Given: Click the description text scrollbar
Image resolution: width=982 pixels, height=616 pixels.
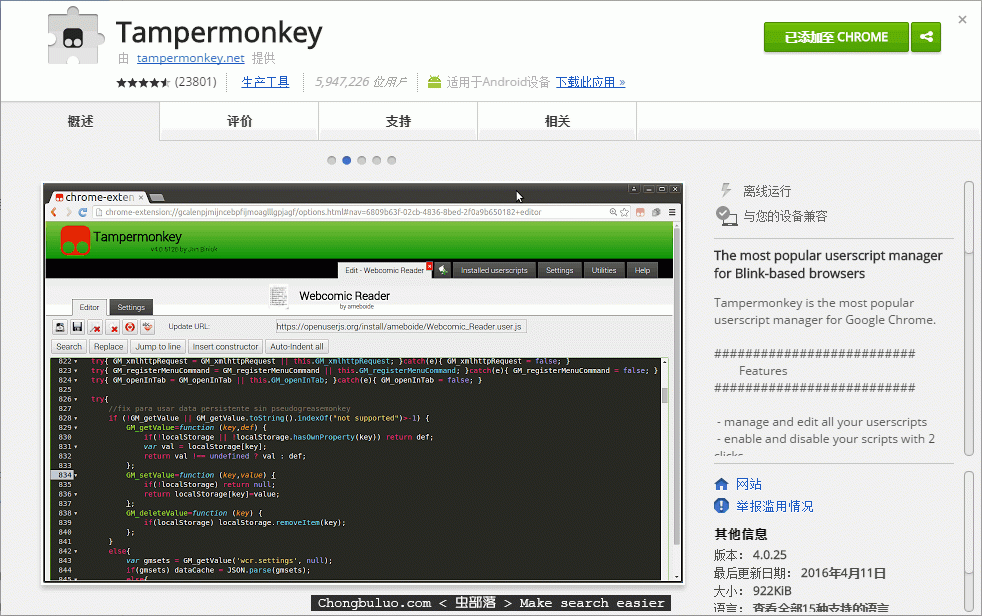Looking at the screenshot, I should pos(968,320).
